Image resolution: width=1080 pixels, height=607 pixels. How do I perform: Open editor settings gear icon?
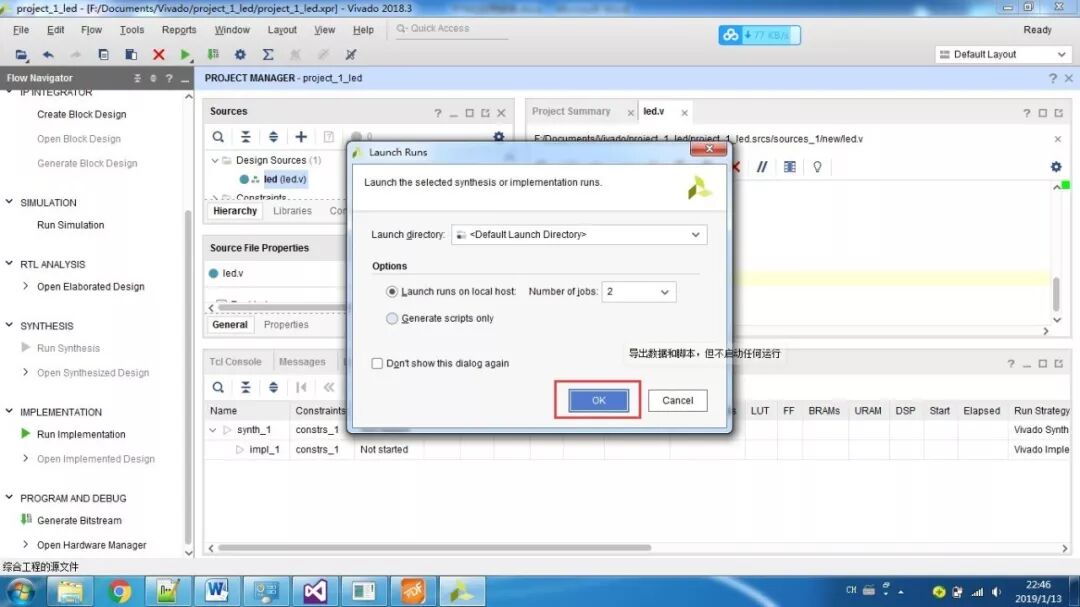point(1056,167)
